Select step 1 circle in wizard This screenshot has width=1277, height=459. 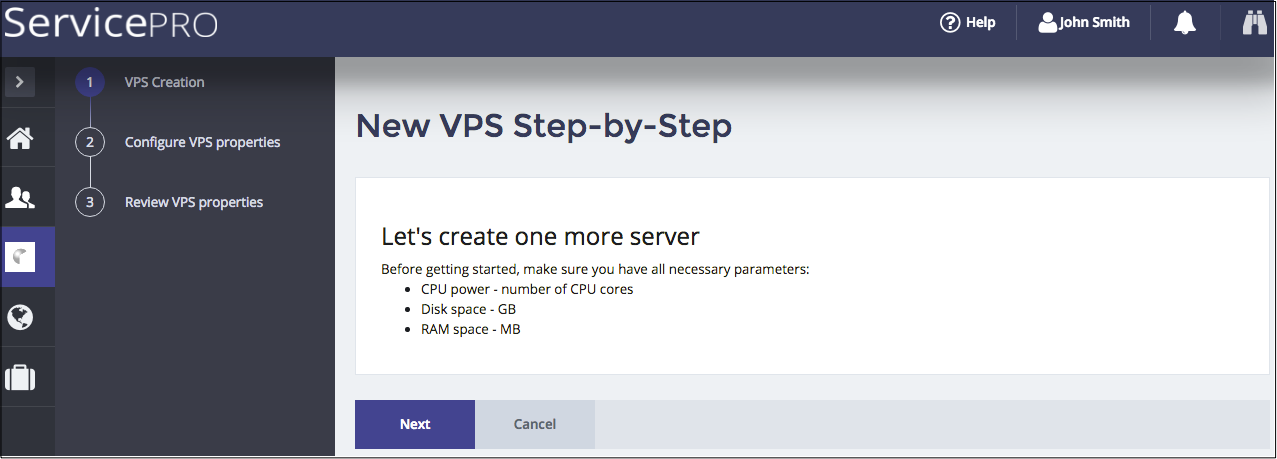coord(90,82)
